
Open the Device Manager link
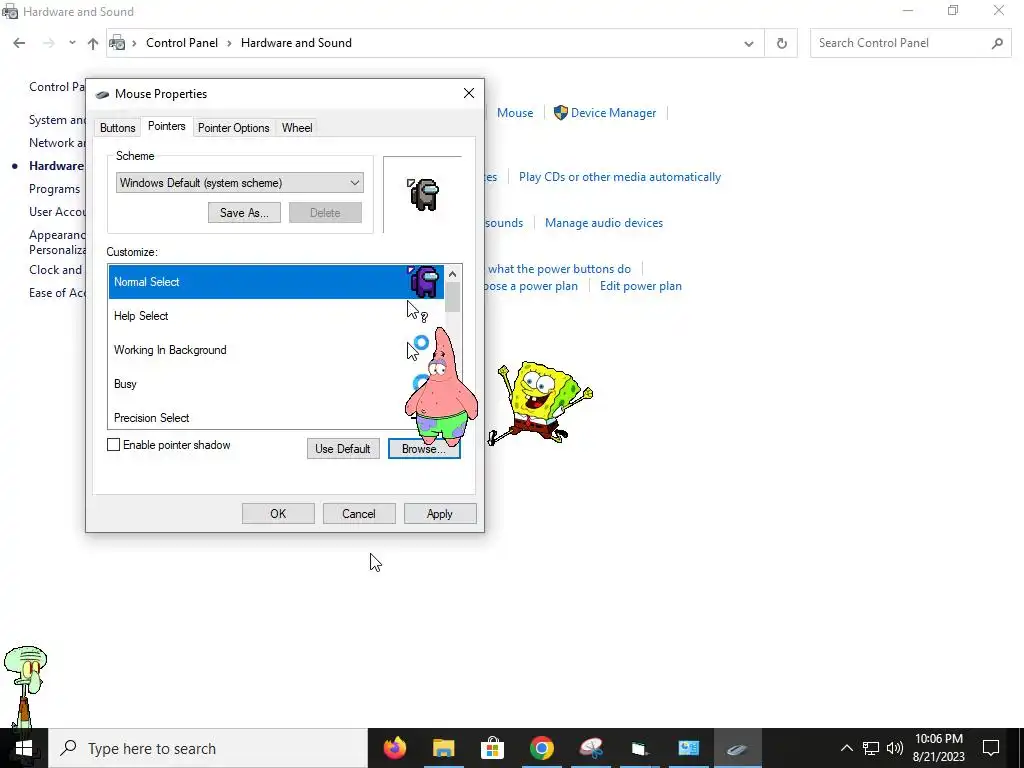(x=613, y=113)
